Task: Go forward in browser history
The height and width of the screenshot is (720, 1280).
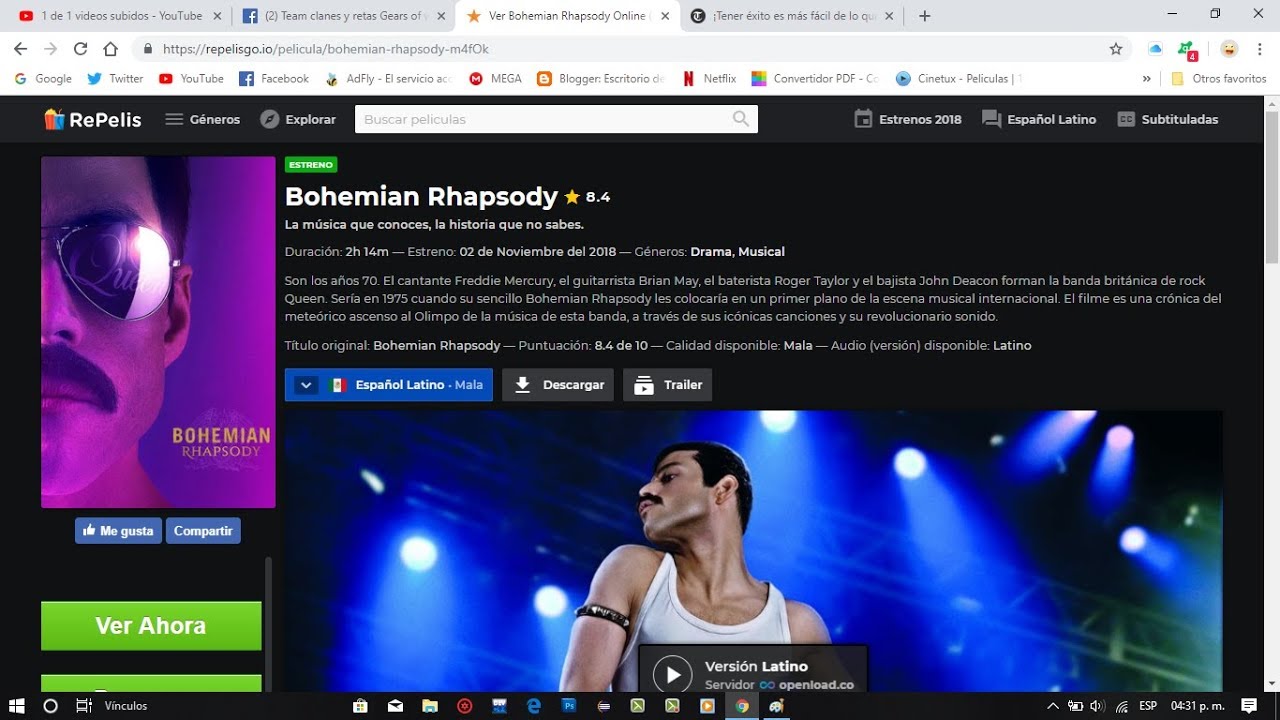Action: coord(50,49)
